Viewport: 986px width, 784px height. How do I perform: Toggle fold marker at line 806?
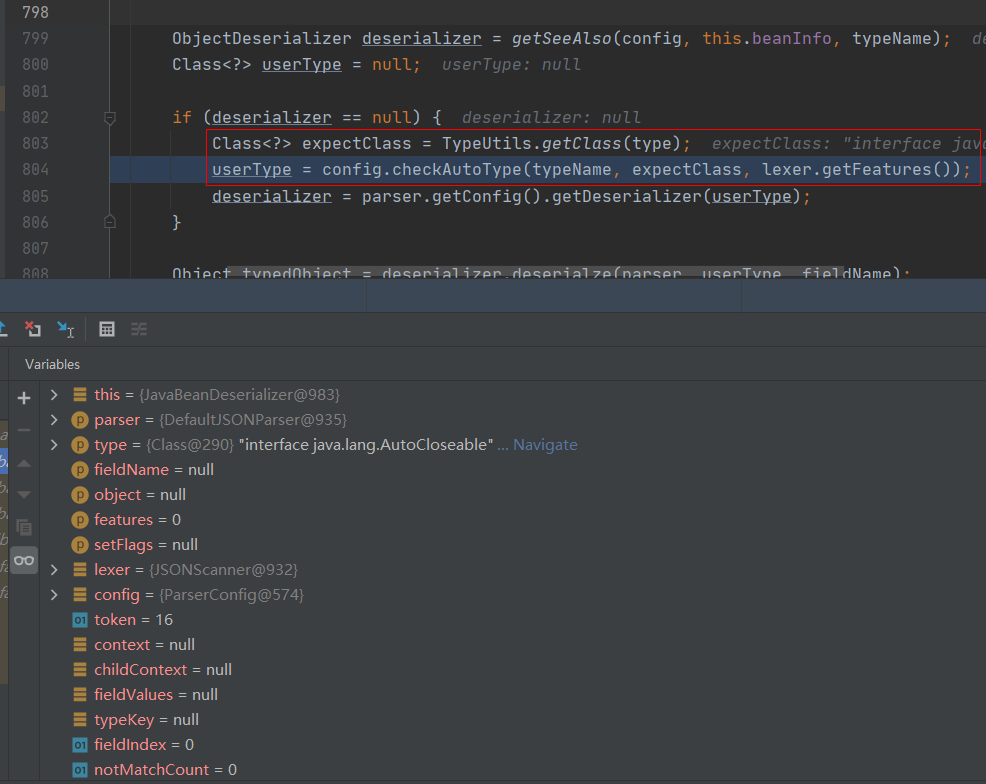pos(110,221)
